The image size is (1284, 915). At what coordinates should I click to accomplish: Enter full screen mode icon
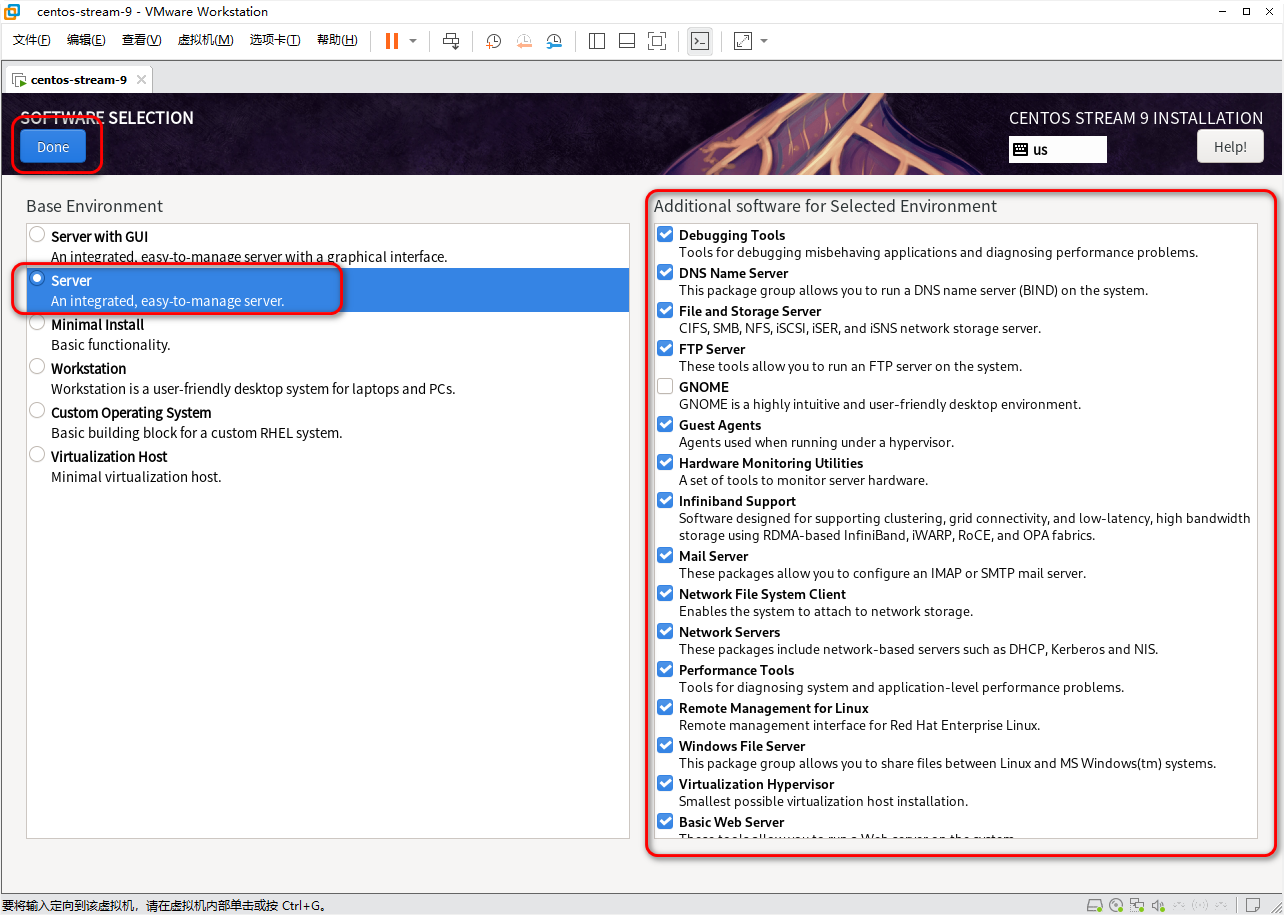coord(657,41)
